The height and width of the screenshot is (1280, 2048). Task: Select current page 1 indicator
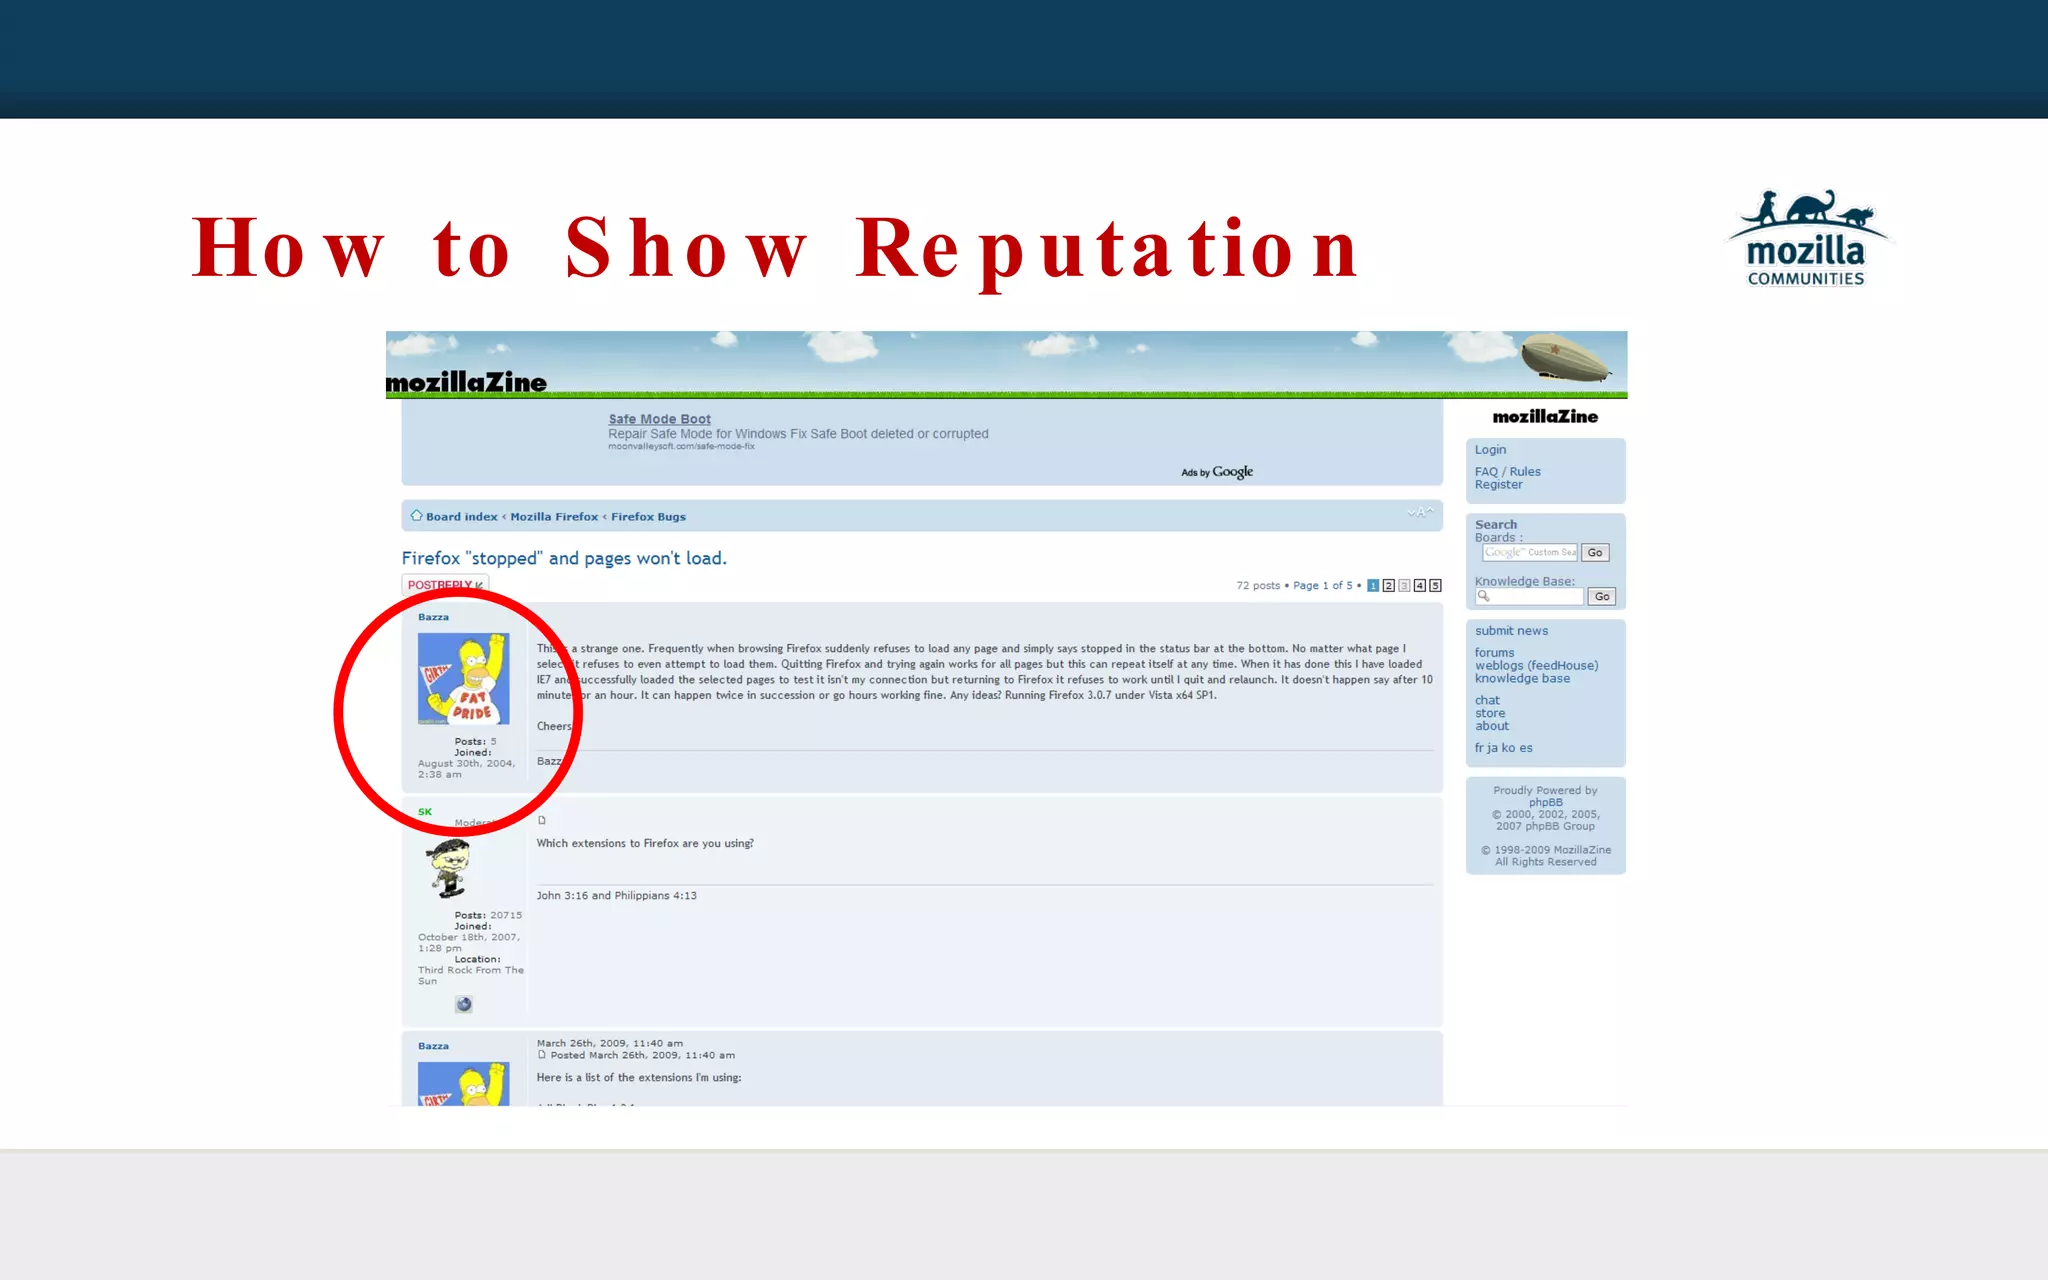point(1373,586)
